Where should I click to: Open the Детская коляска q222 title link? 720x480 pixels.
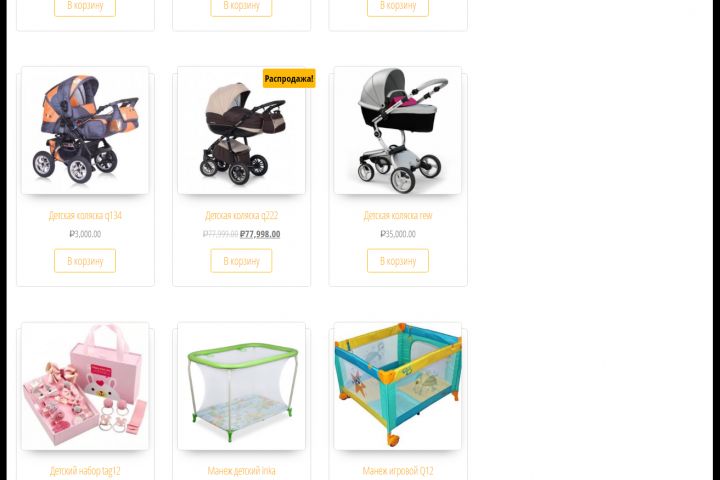click(x=242, y=215)
